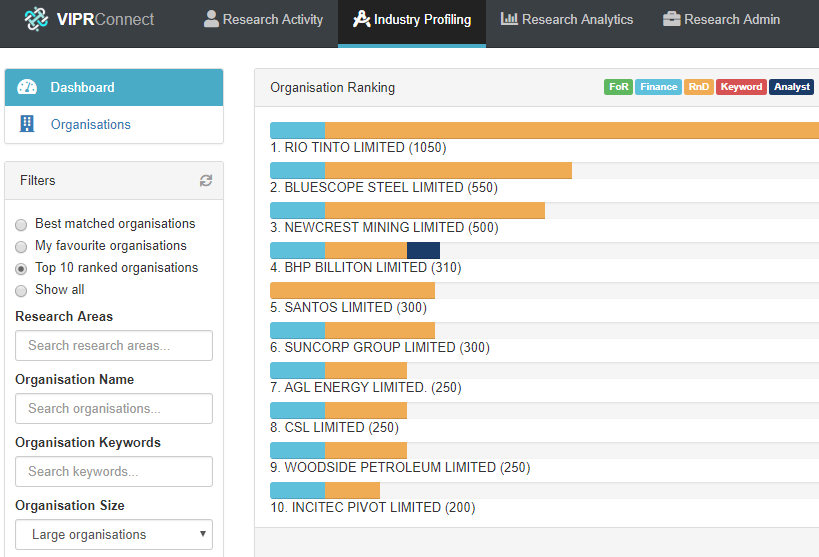Click the Santos Limited ranking bar
The image size is (819, 557).
(x=353, y=290)
